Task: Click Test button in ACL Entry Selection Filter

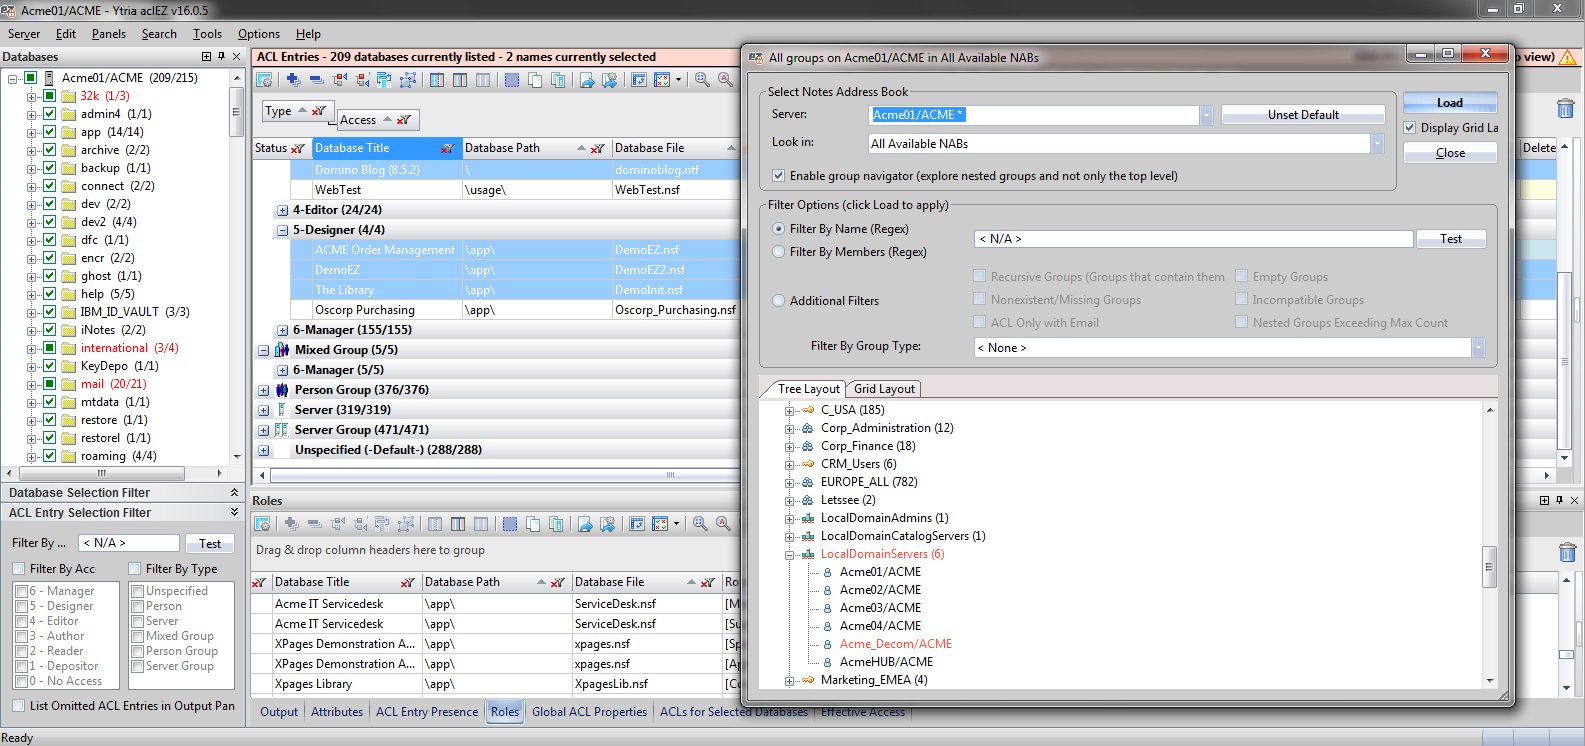Action: (210, 544)
